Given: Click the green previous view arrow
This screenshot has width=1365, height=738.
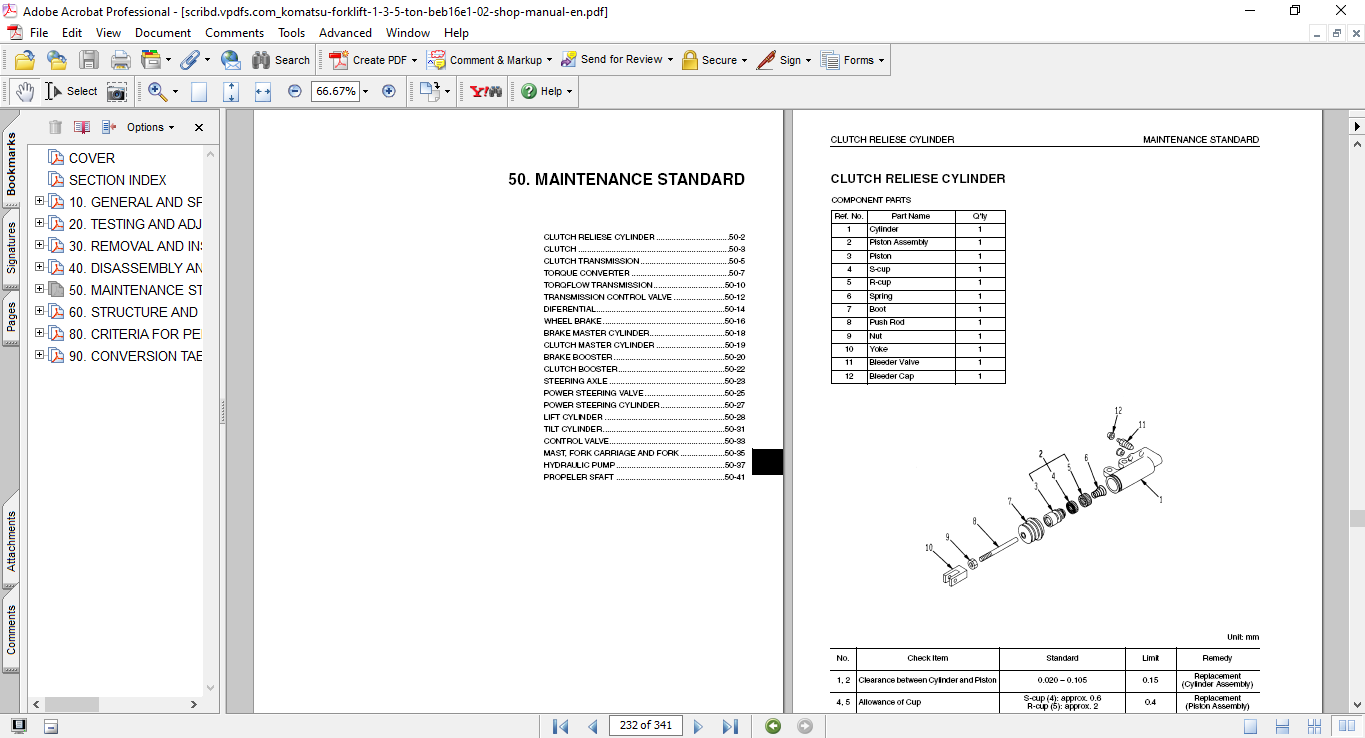Looking at the screenshot, I should (x=773, y=726).
